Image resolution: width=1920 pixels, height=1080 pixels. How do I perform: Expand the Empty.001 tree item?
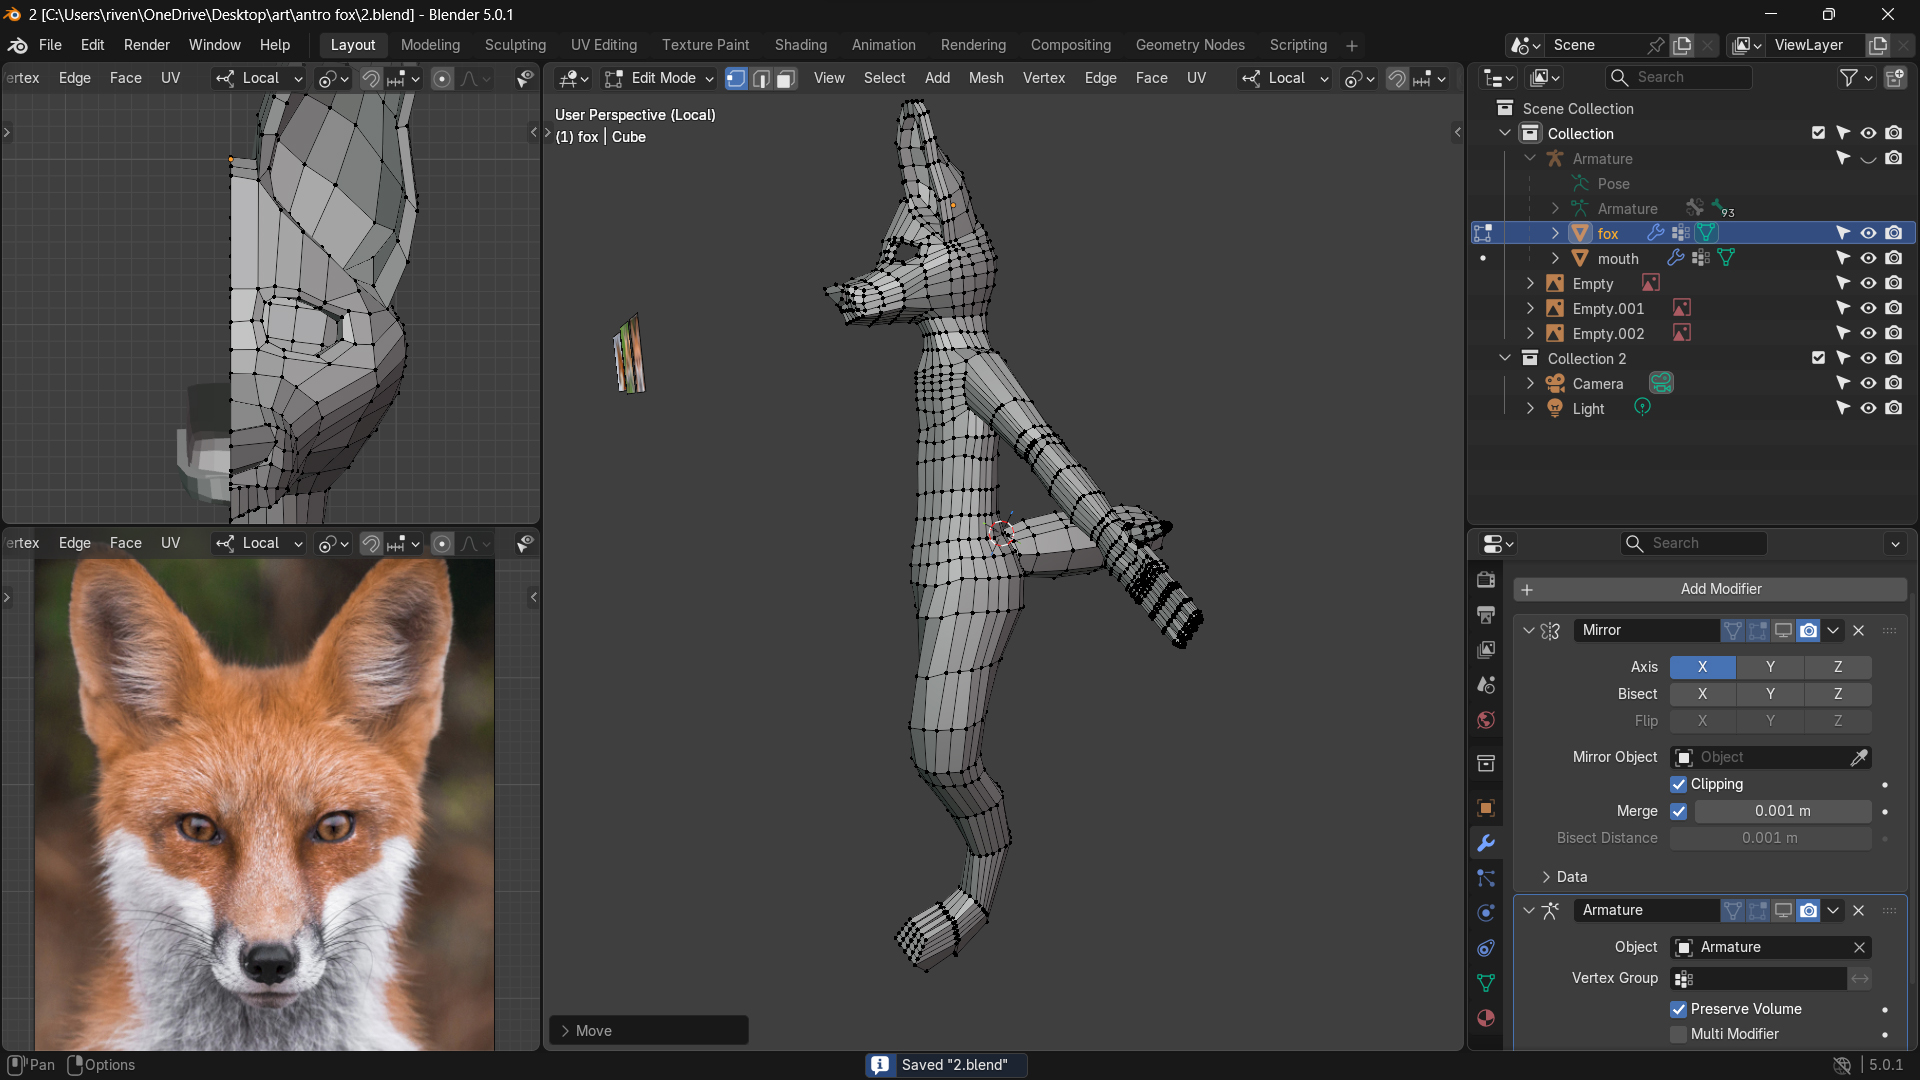pyautogui.click(x=1530, y=309)
